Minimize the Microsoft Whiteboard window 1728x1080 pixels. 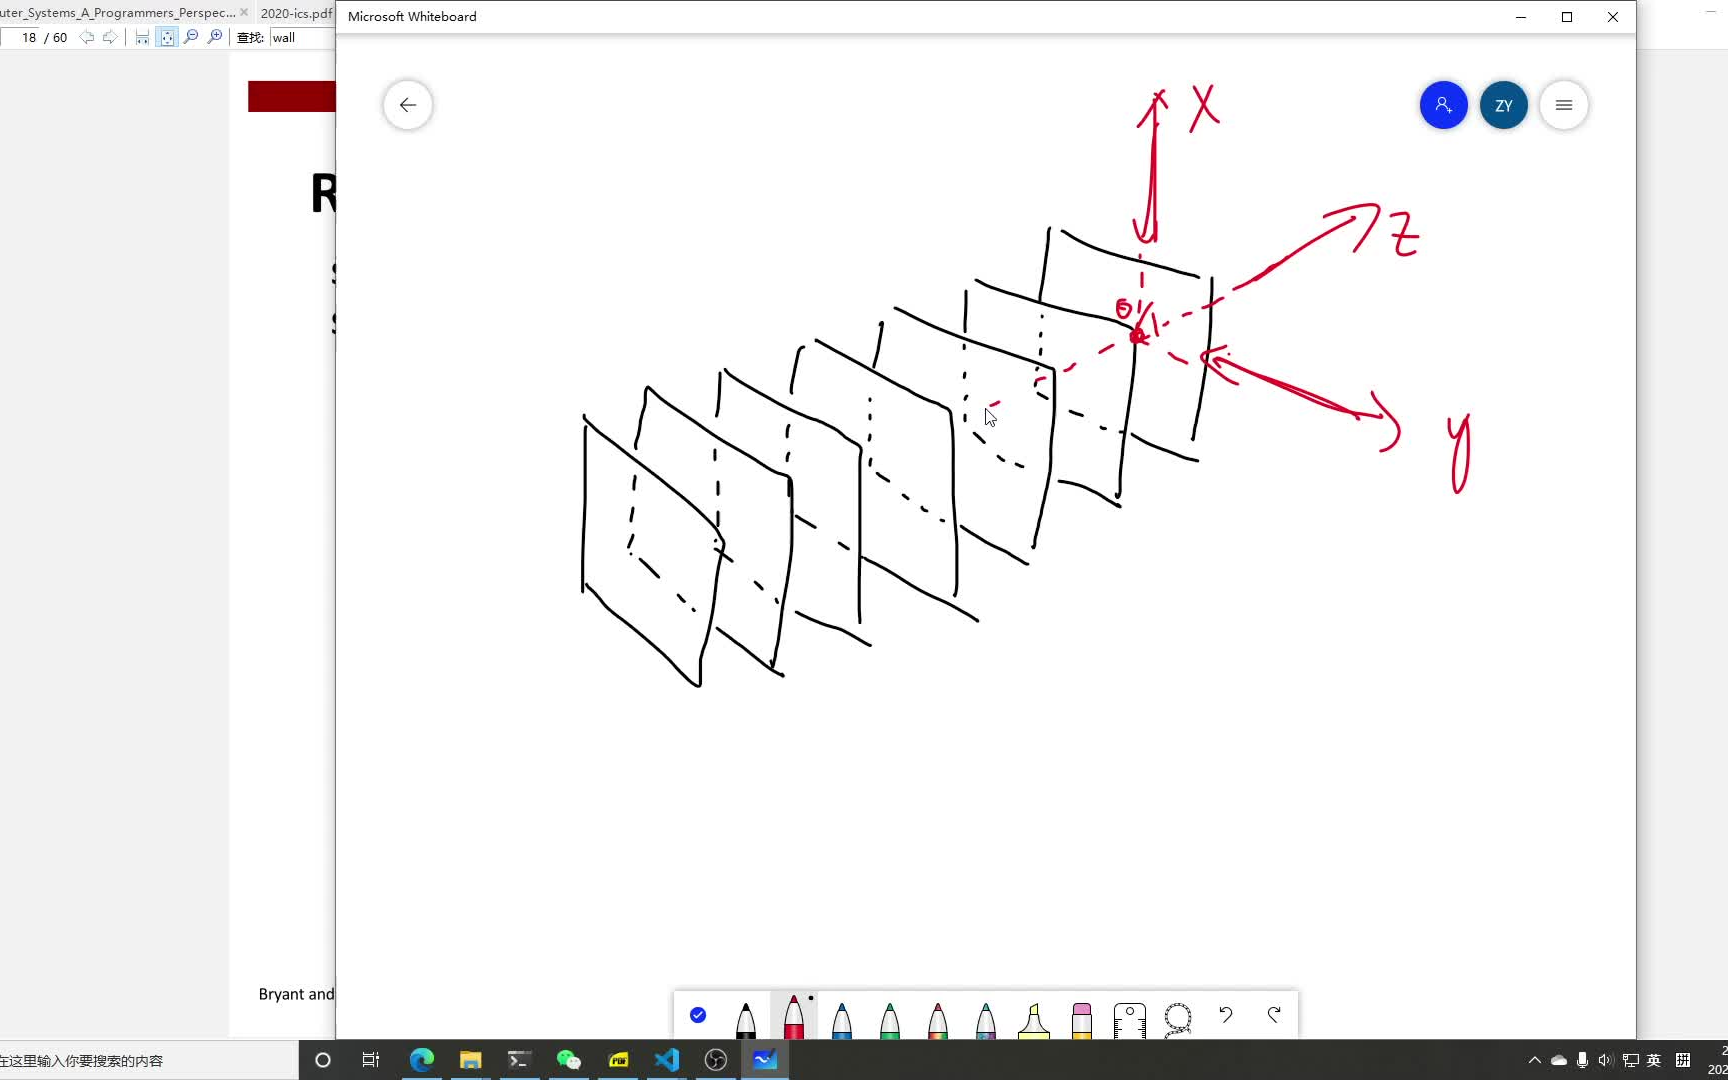1521,17
